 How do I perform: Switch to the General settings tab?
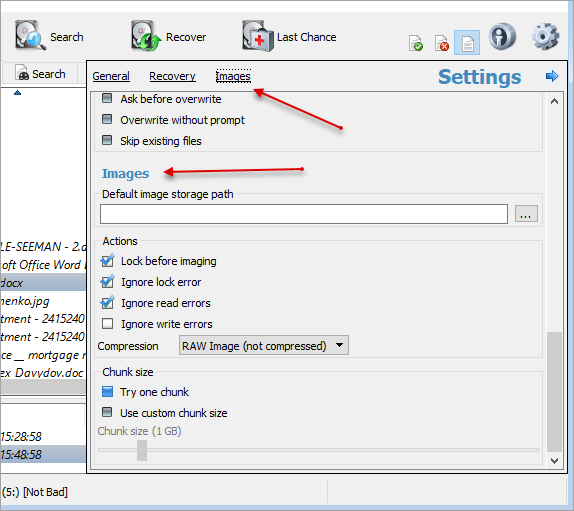[111, 76]
